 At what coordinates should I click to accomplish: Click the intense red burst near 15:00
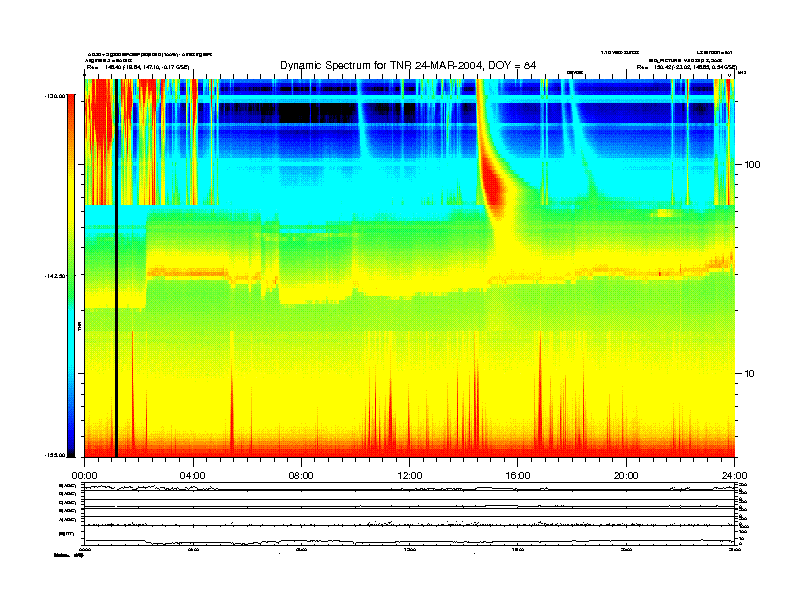pyautogui.click(x=492, y=184)
